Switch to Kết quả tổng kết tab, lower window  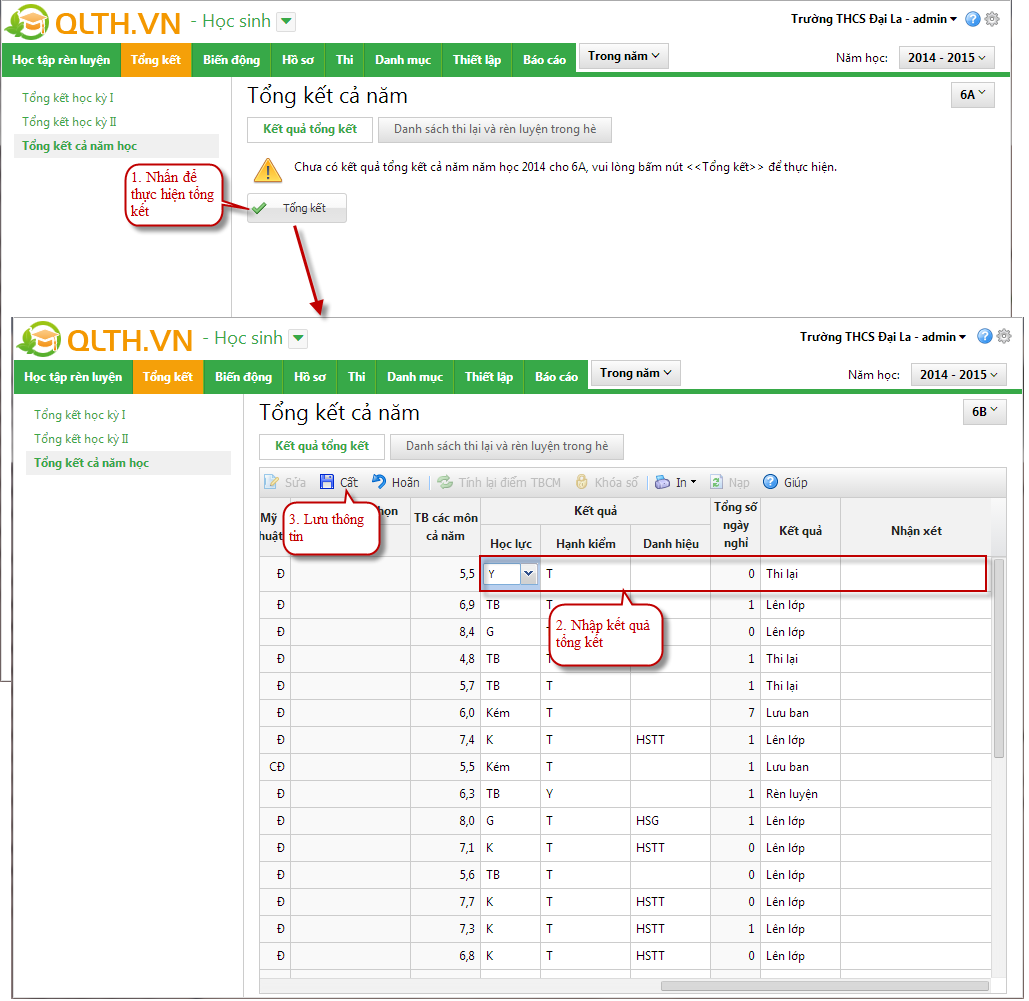(322, 446)
